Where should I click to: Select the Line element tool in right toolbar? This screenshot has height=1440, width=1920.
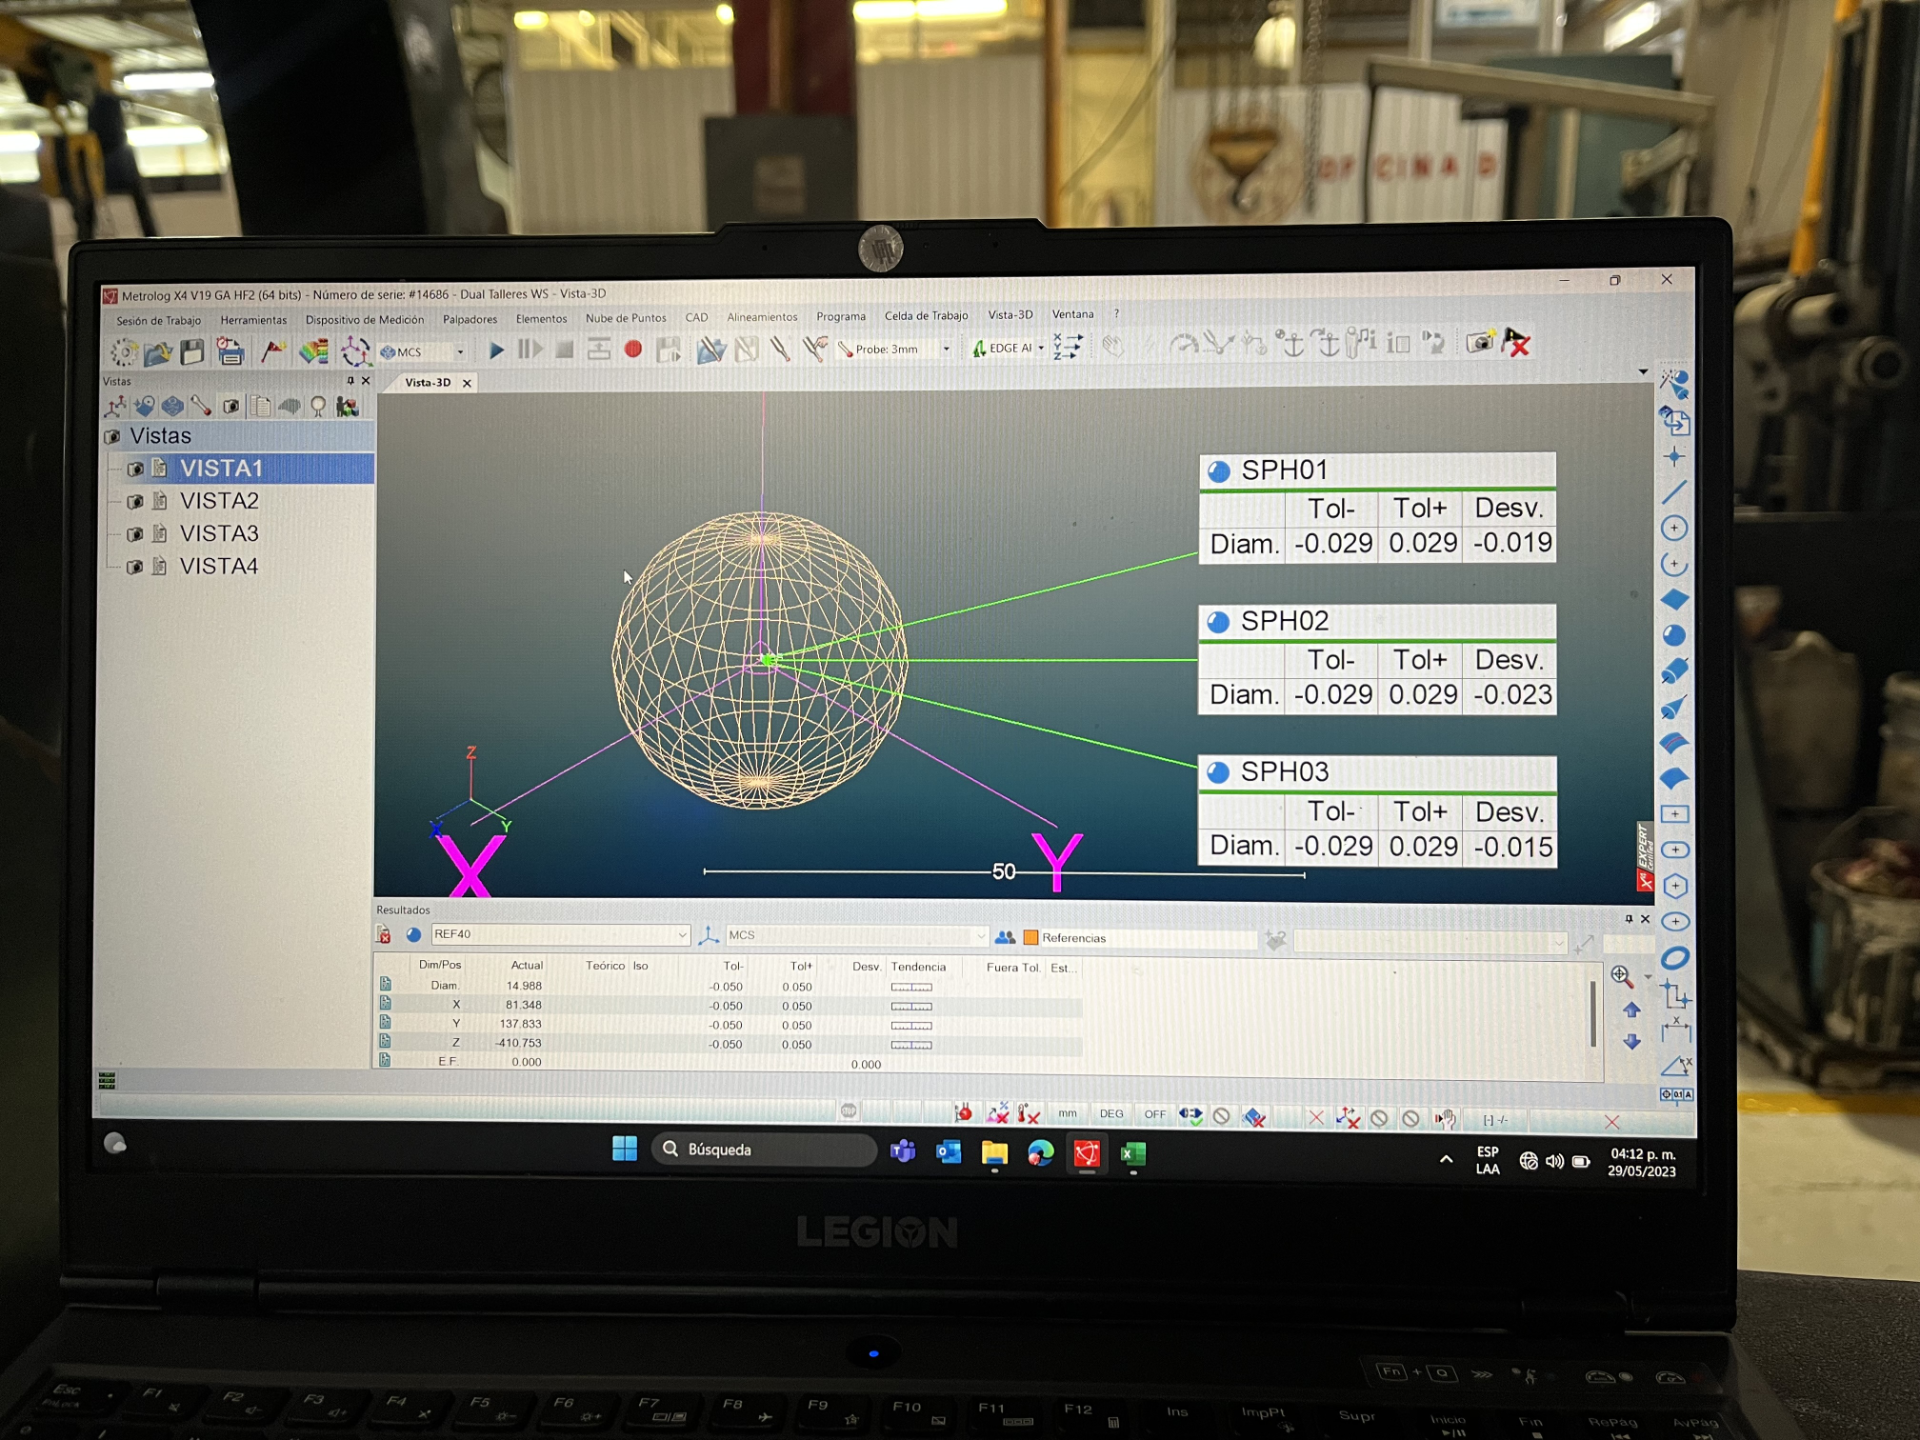(1674, 492)
